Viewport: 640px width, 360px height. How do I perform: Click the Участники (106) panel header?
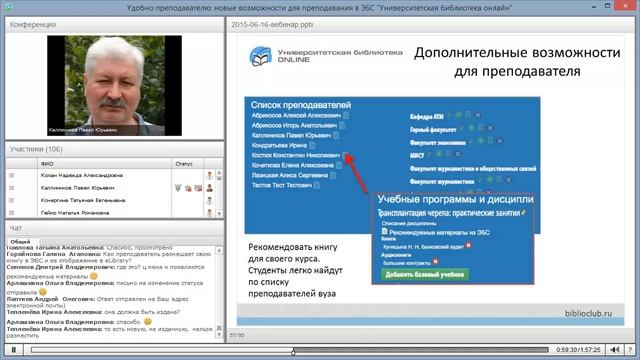pos(114,149)
